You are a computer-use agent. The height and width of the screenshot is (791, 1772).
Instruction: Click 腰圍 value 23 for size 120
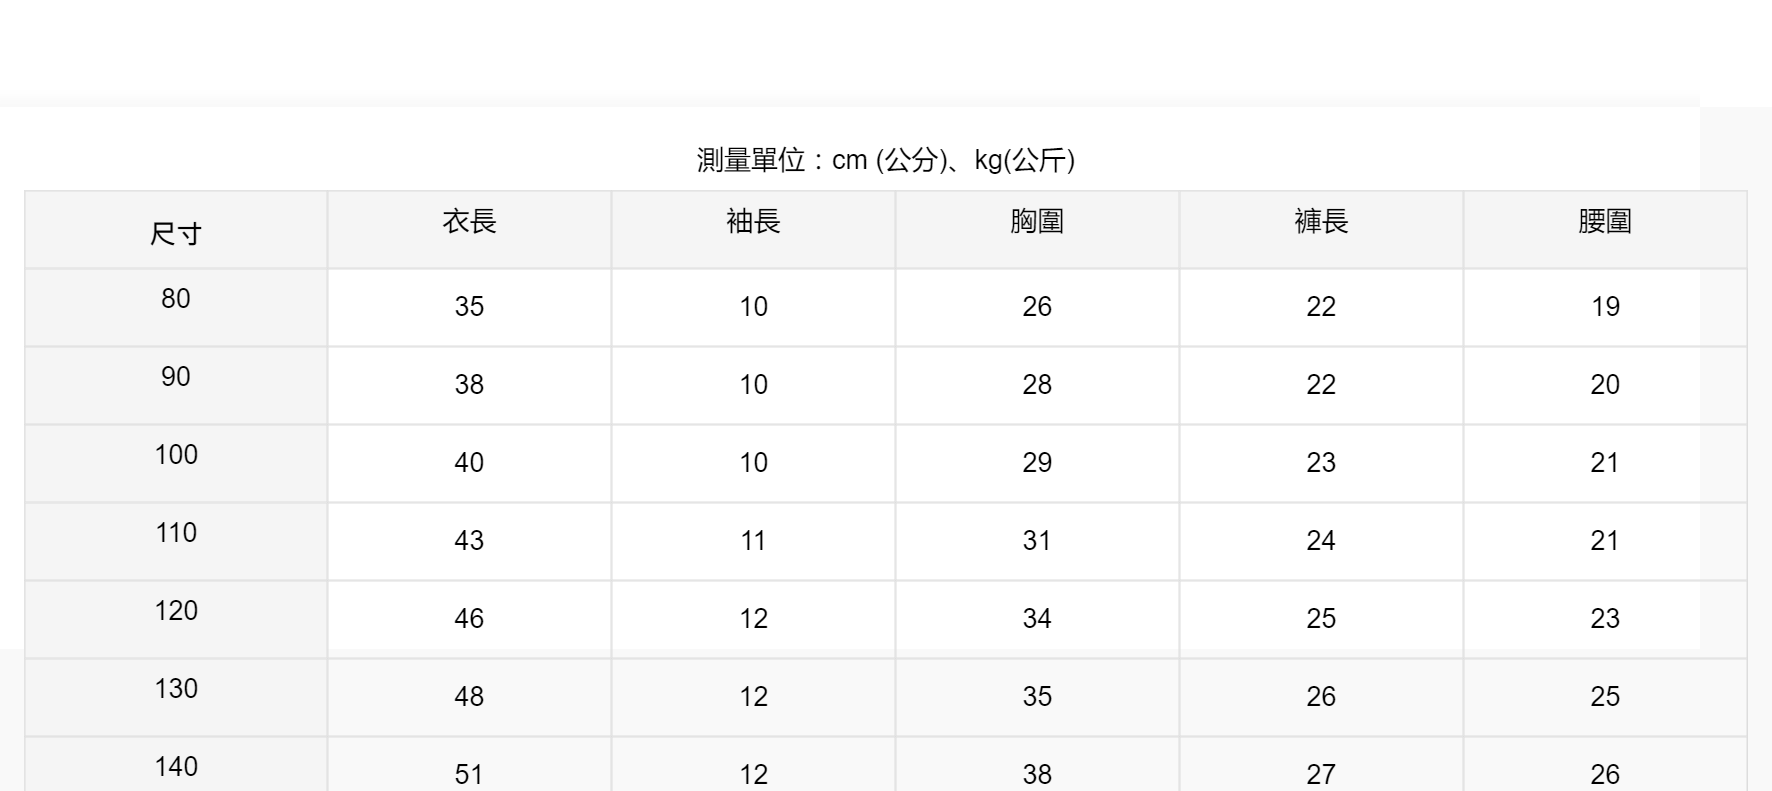(1605, 618)
